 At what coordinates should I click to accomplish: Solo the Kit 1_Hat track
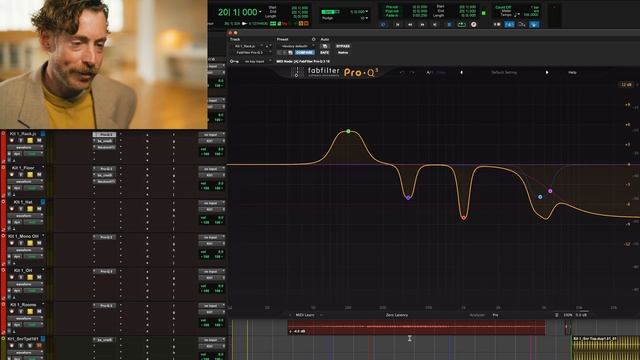29,209
